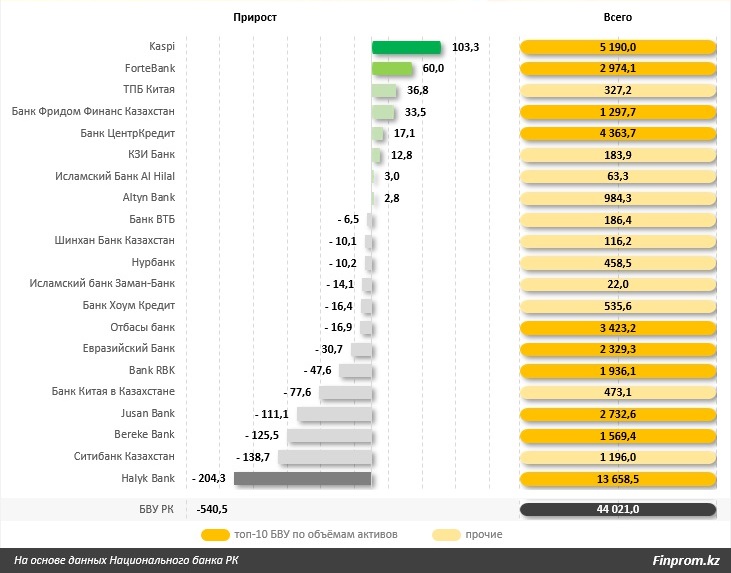The image size is (731, 573).
Task: Click the Bank RBK negative bar
Action: 355,371
